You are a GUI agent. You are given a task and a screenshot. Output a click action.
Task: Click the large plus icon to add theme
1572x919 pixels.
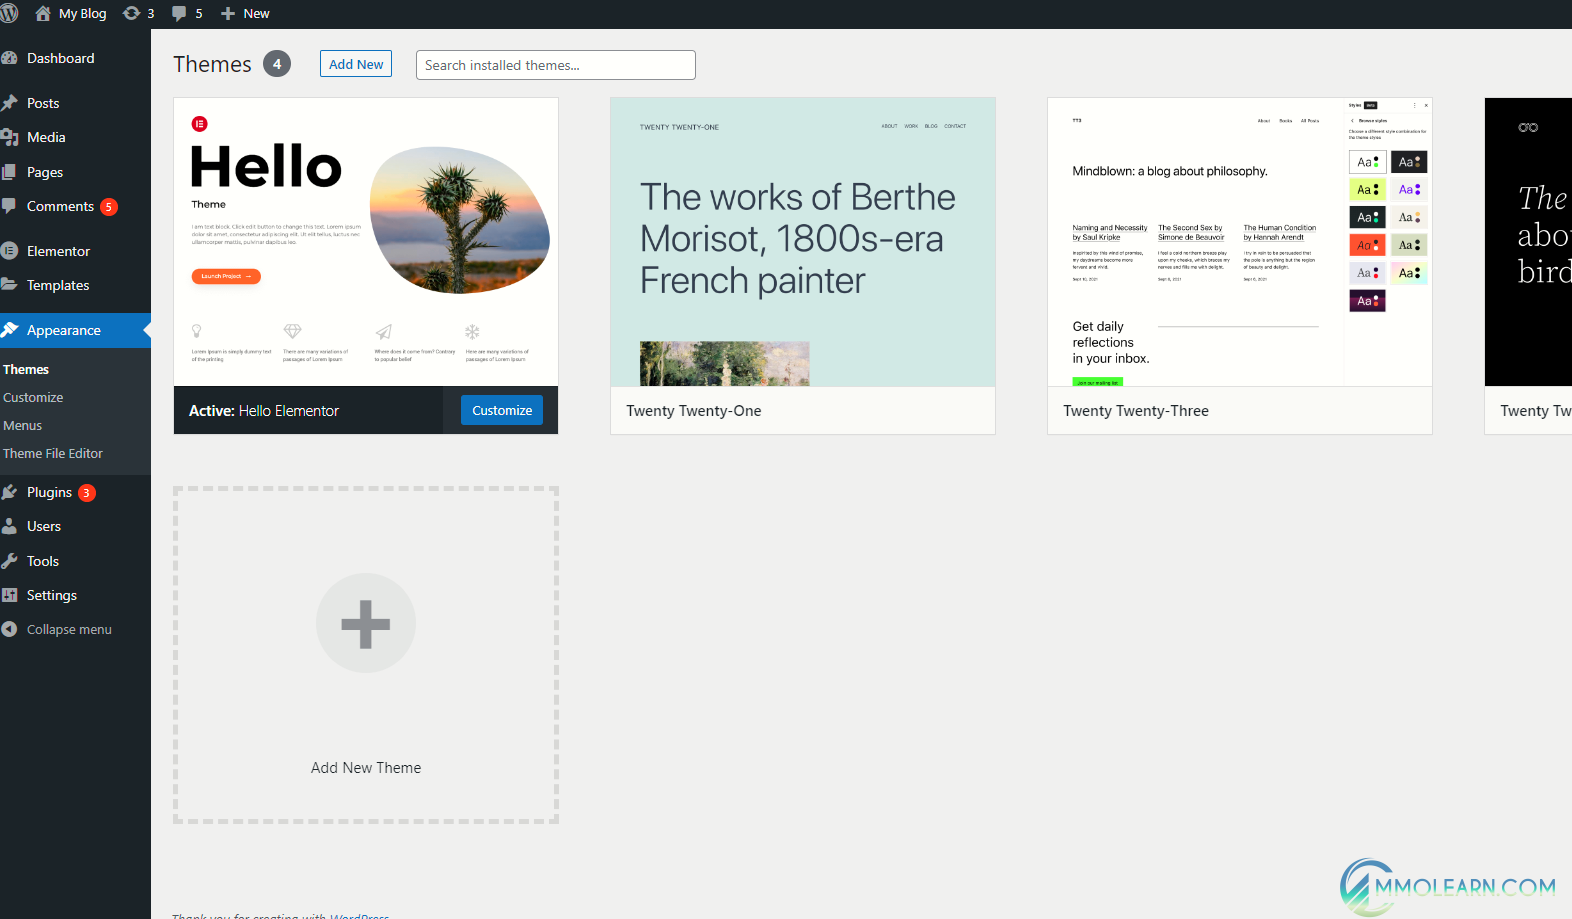pyautogui.click(x=366, y=623)
